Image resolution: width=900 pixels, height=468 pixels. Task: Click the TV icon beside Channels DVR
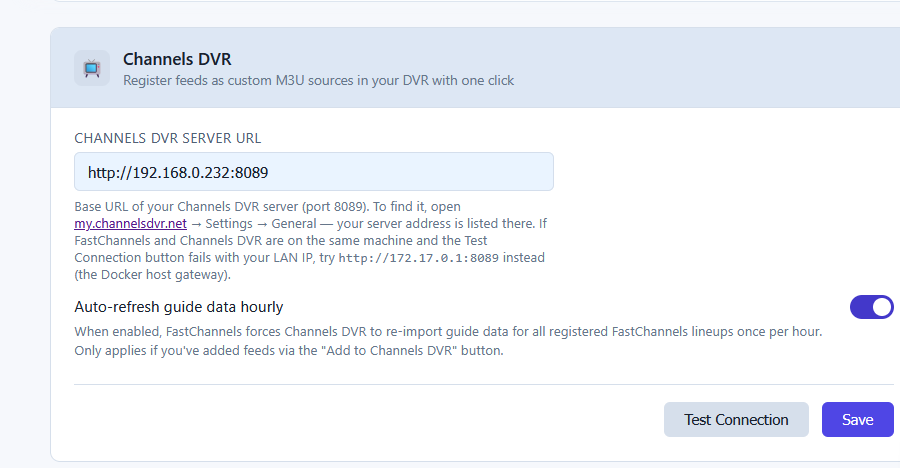tap(92, 68)
